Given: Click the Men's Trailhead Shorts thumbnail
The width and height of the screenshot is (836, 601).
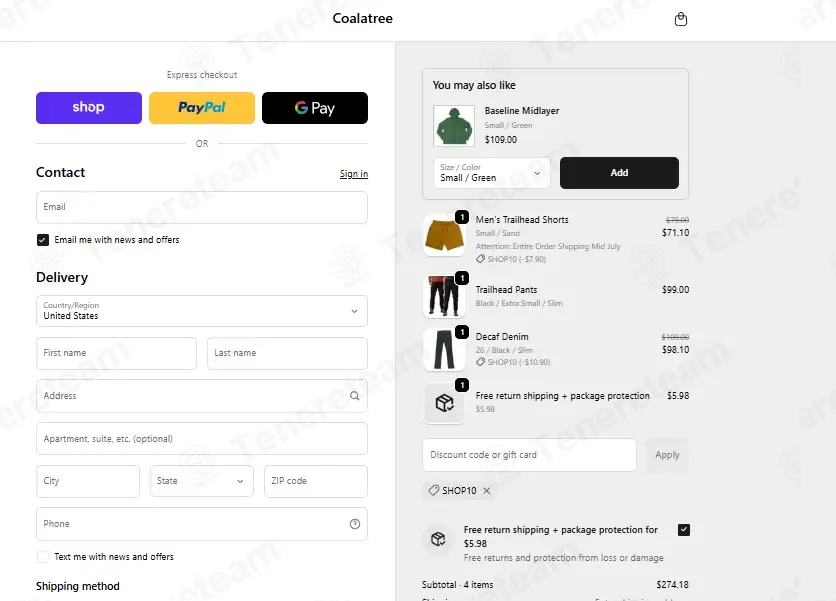Looking at the screenshot, I should 444,235.
